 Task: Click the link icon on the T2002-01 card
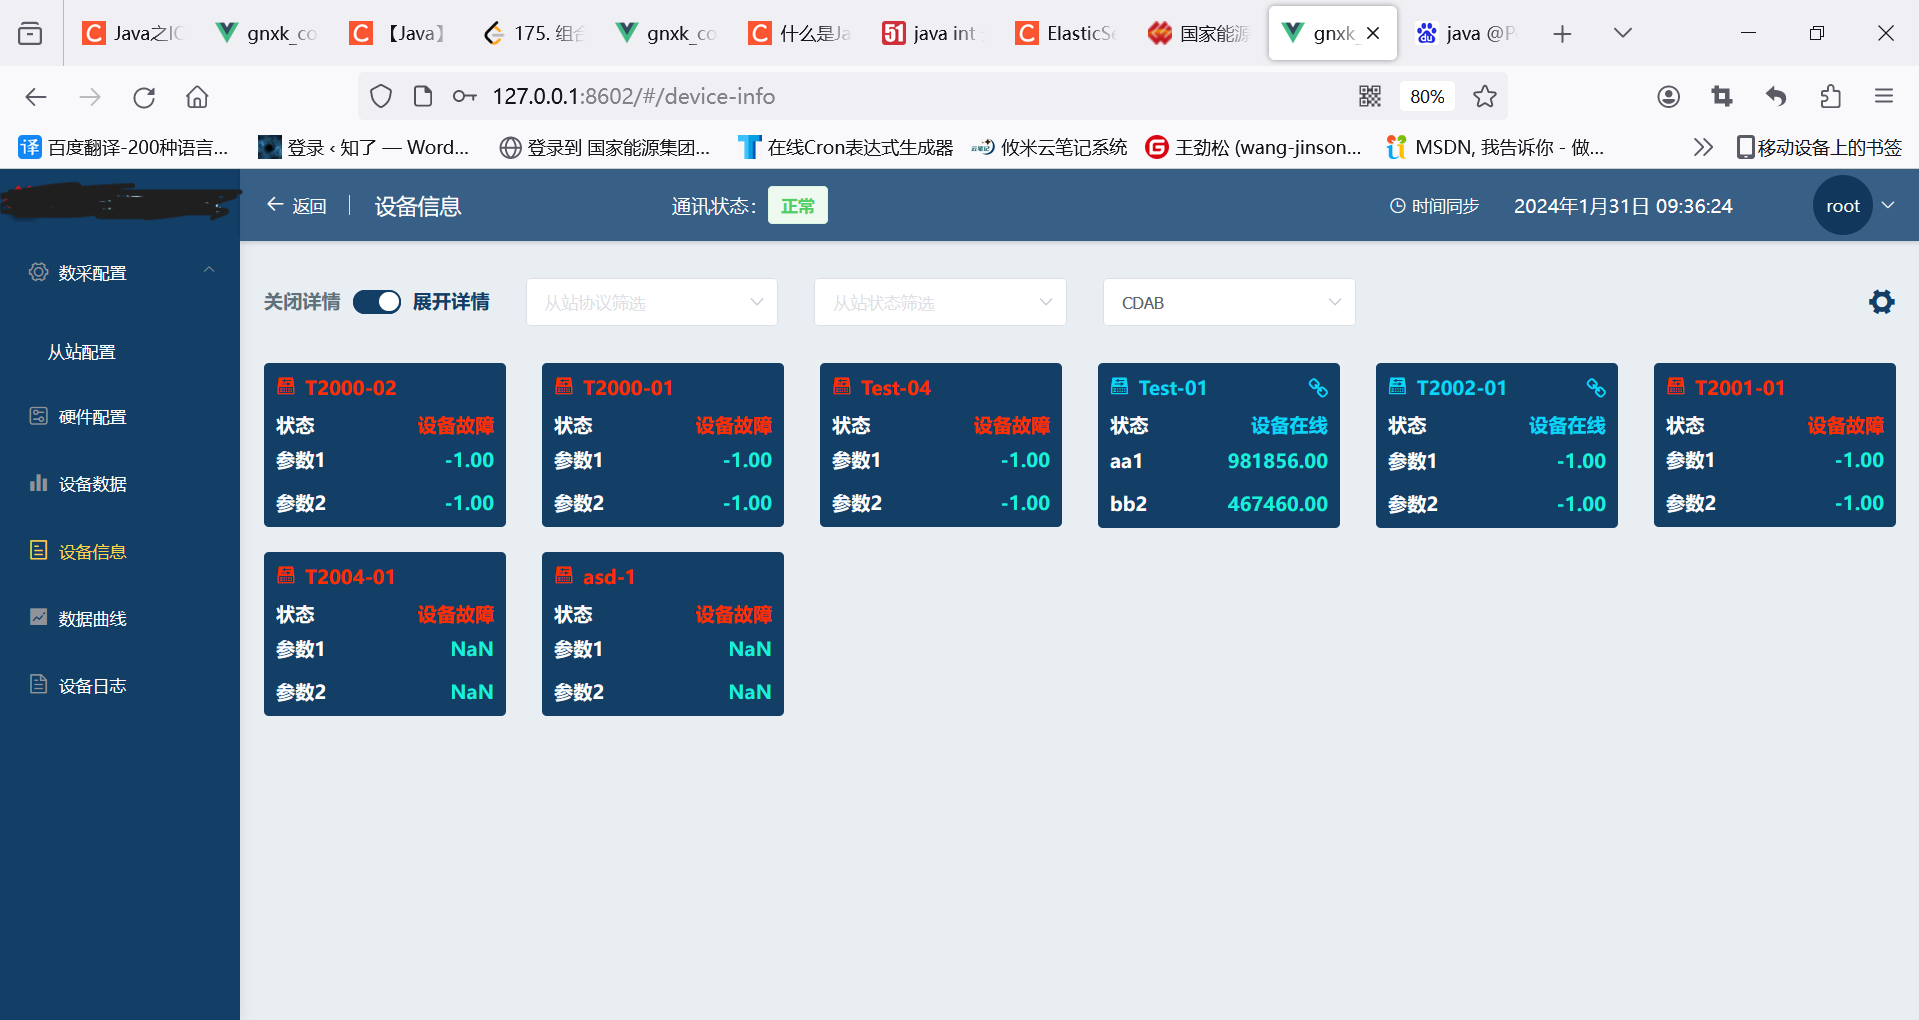coord(1596,387)
